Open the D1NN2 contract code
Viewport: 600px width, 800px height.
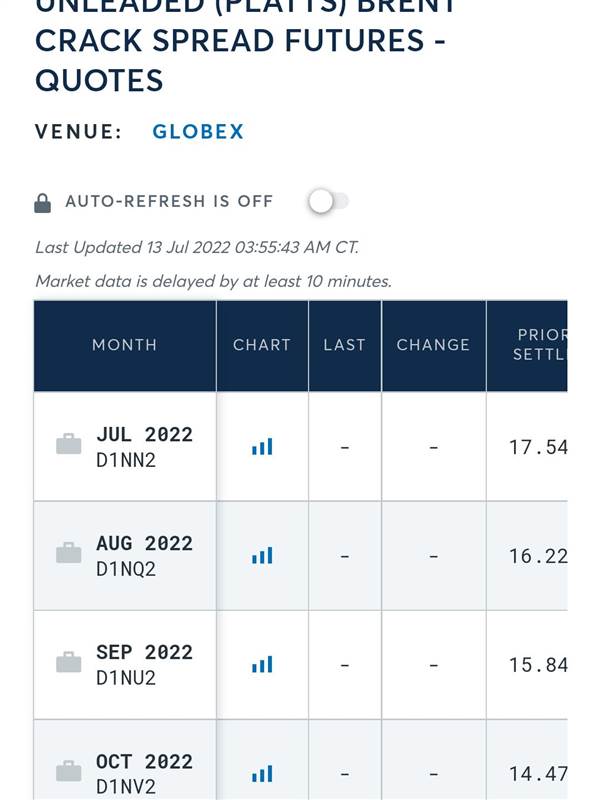pyautogui.click(x=126, y=460)
